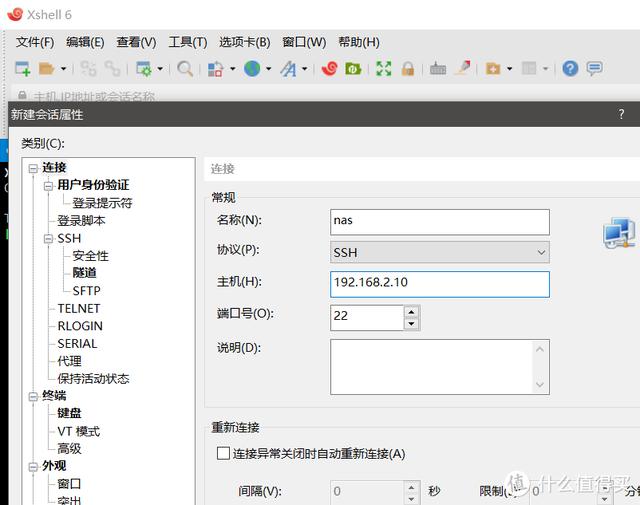The image size is (640, 505).
Task: Select 登录脚本 in the category tree
Action: (81, 220)
